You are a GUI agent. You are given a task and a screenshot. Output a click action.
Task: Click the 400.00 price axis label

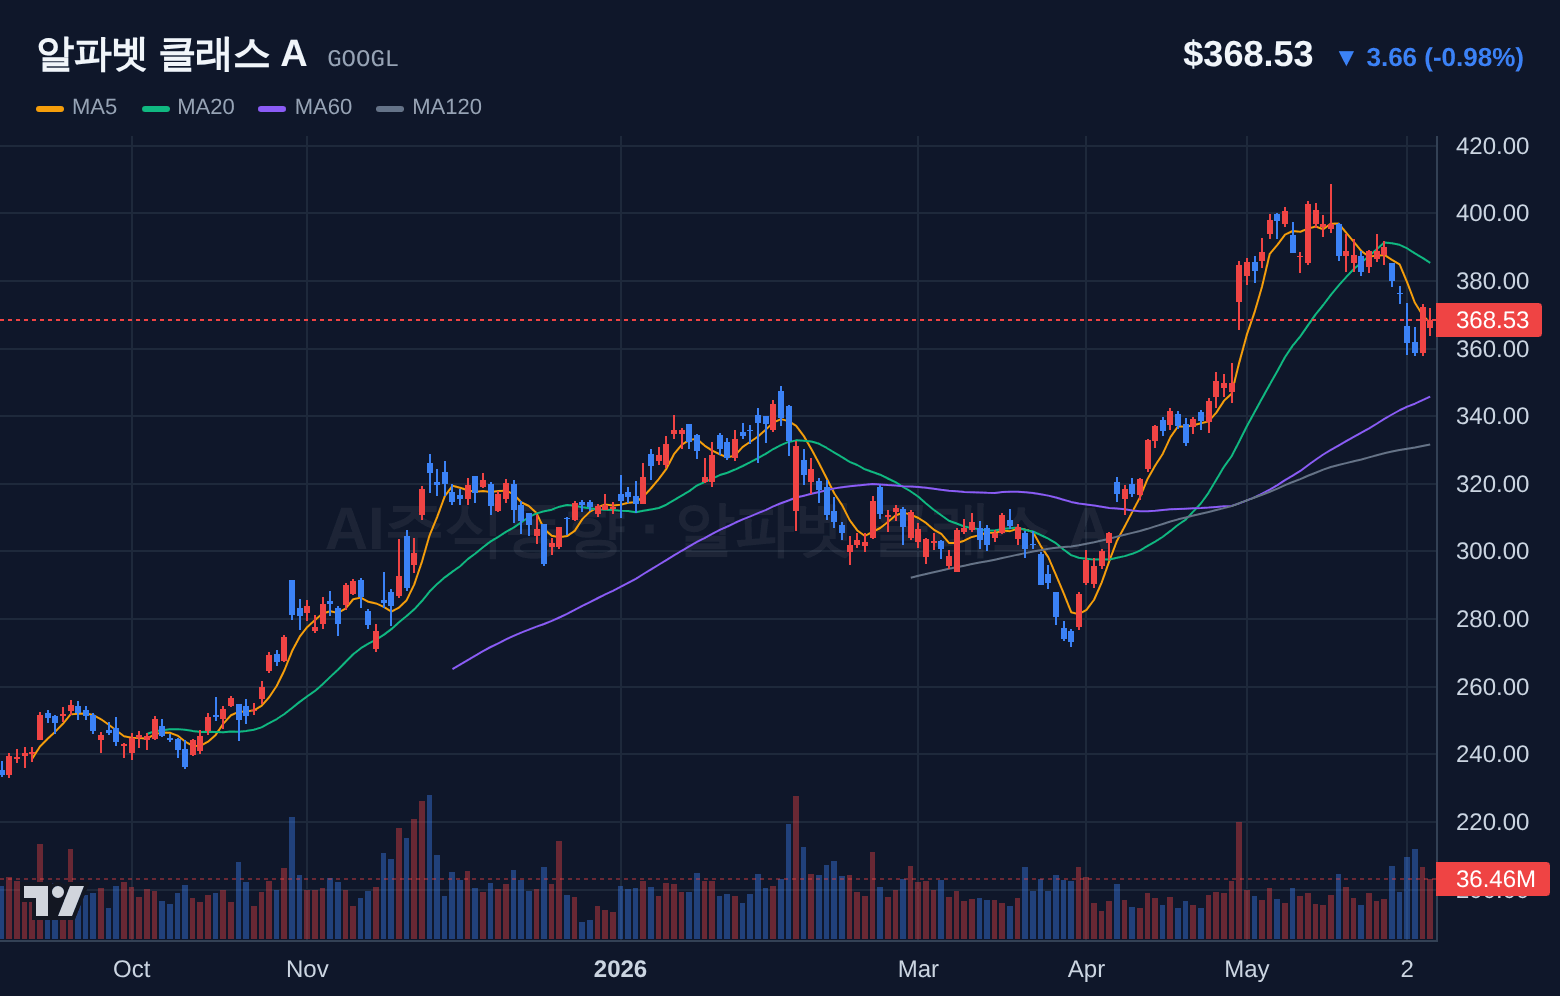tap(1492, 213)
